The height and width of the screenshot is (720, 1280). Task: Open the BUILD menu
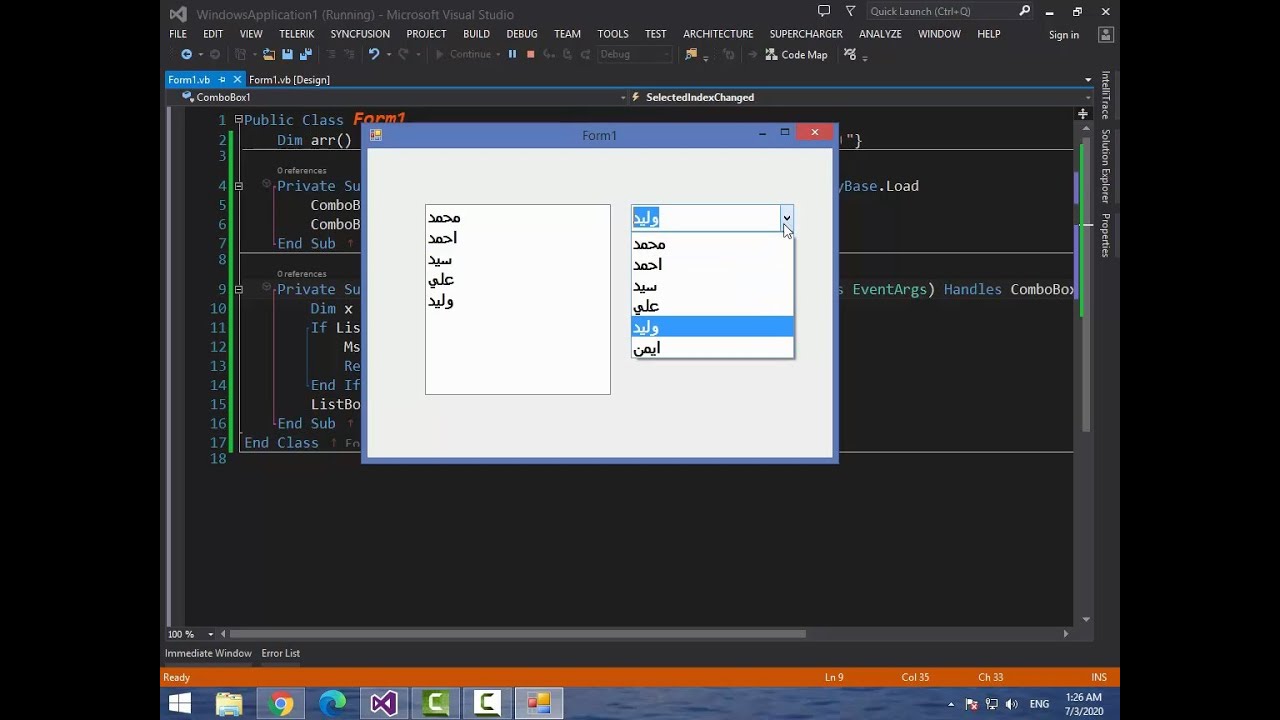coord(476,34)
